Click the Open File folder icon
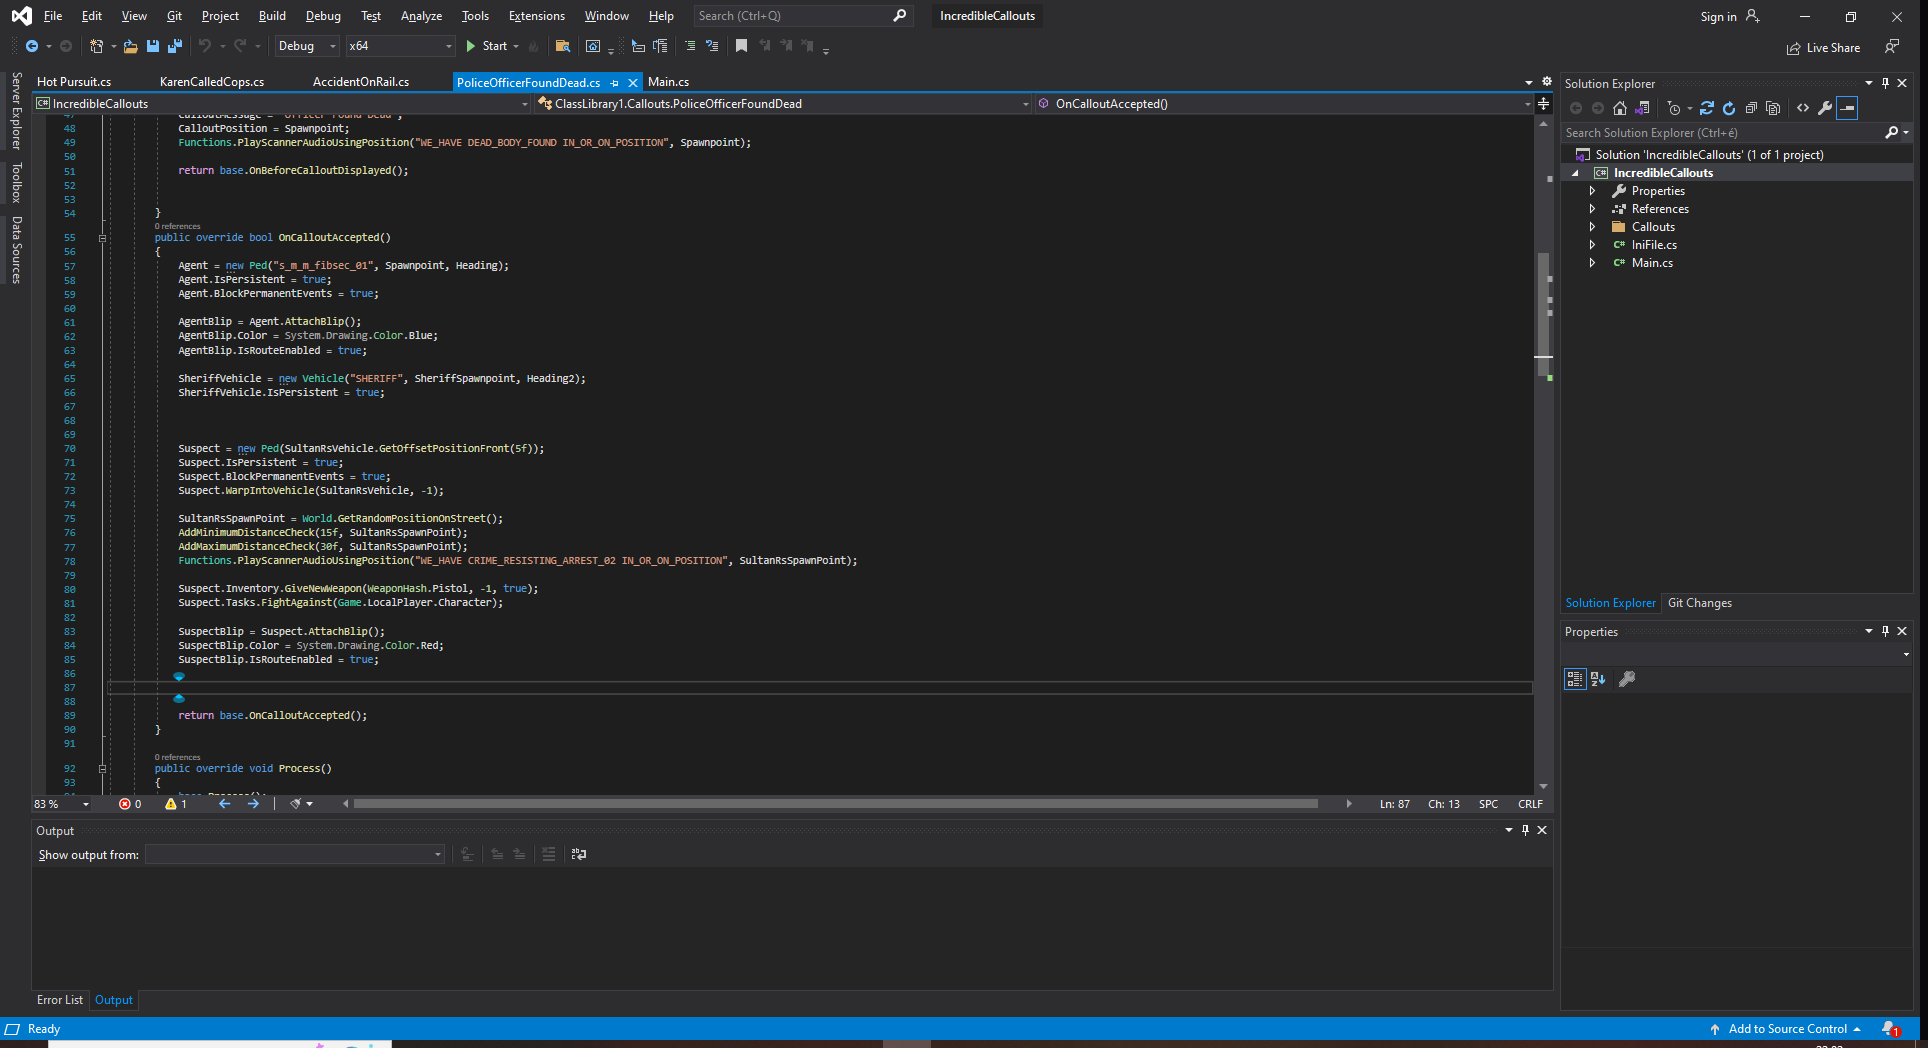Viewport: 1928px width, 1048px height. click(x=130, y=46)
